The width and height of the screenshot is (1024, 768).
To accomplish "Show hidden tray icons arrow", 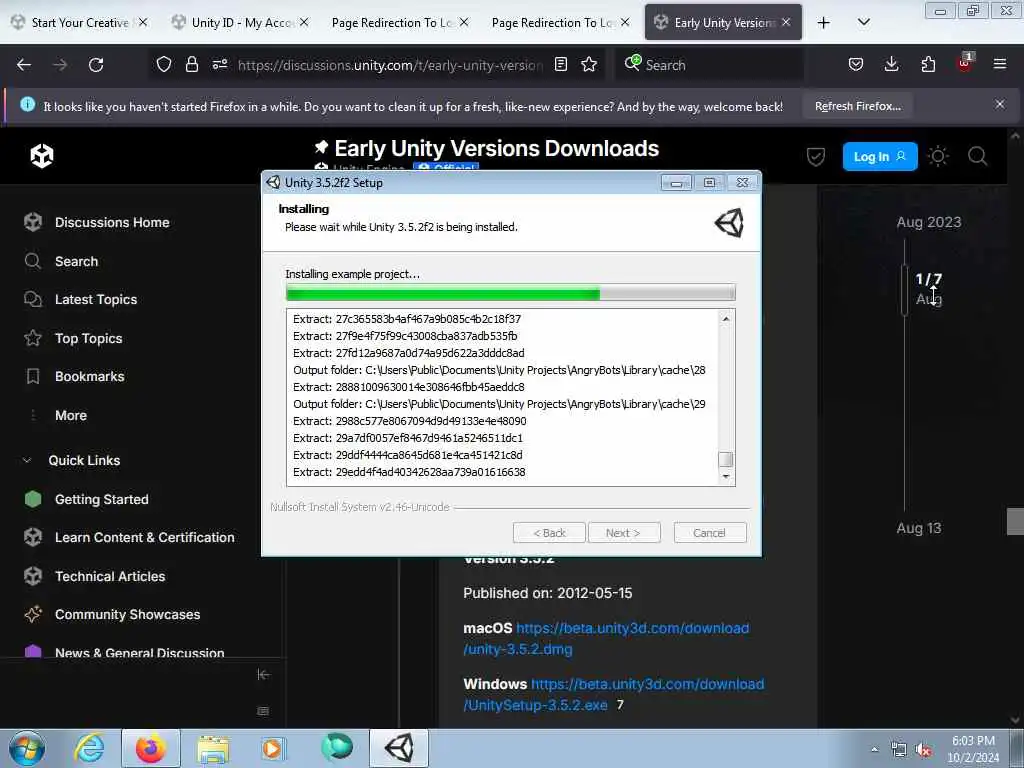I will point(874,750).
